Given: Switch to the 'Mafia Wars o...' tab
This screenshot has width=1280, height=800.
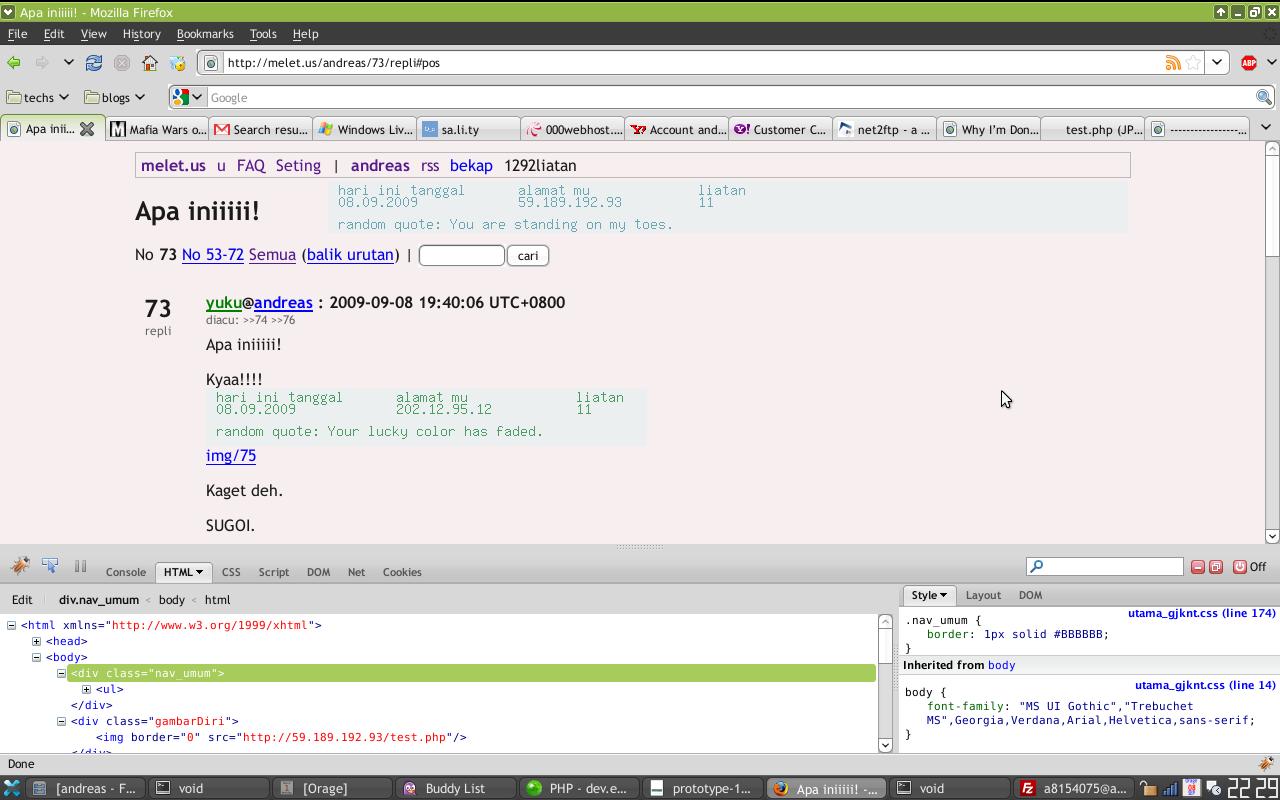Looking at the screenshot, I should pyautogui.click(x=159, y=129).
